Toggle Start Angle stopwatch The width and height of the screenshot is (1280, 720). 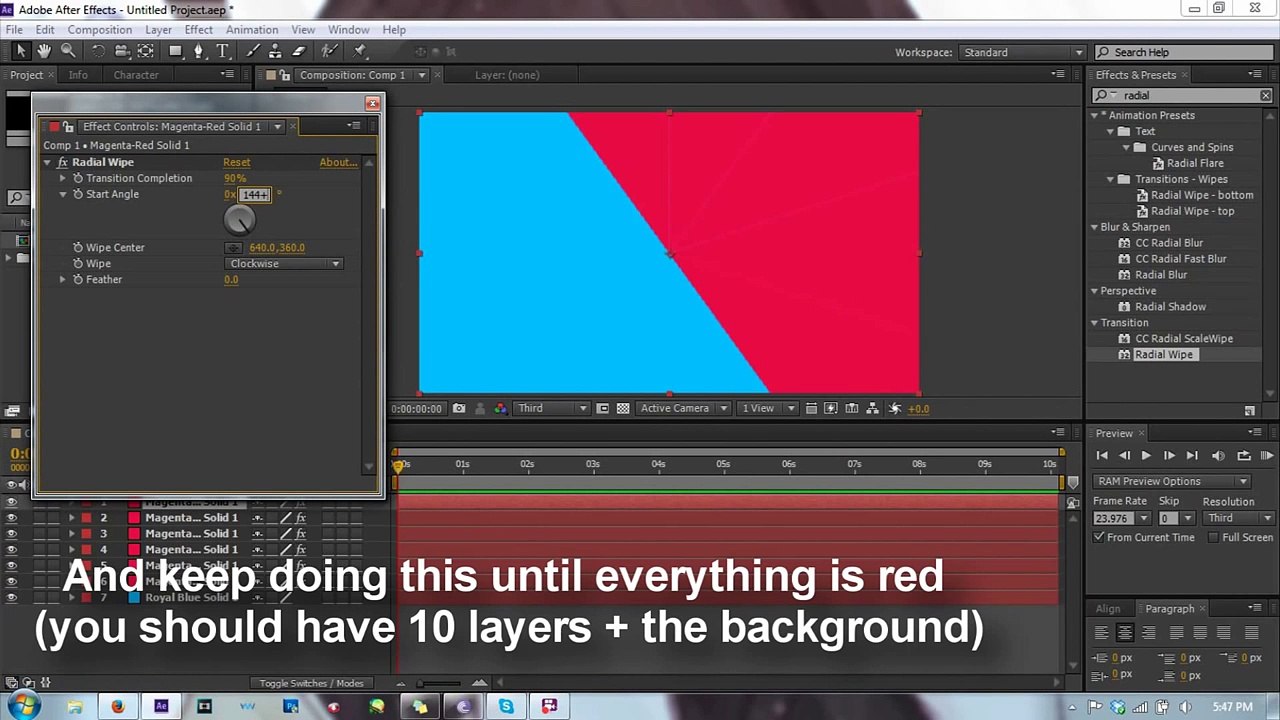(x=78, y=194)
